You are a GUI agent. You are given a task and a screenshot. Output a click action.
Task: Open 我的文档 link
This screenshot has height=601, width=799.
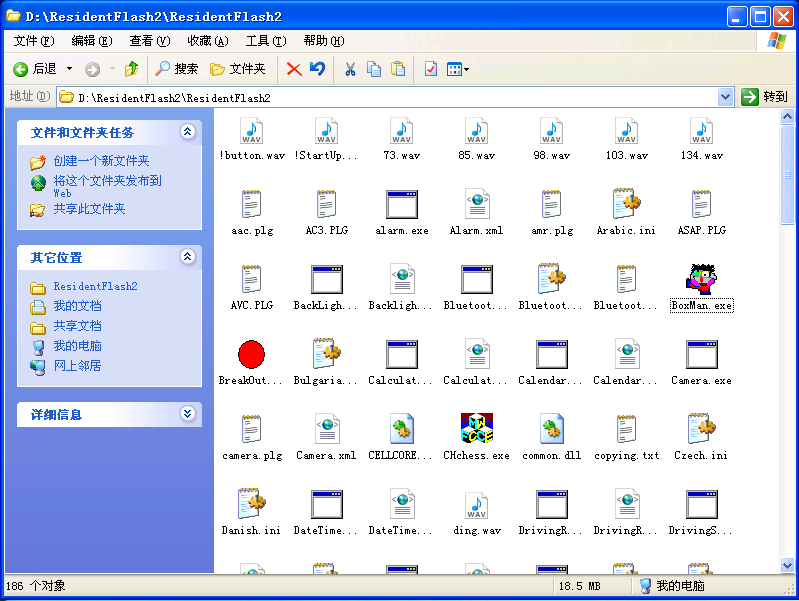(77, 306)
